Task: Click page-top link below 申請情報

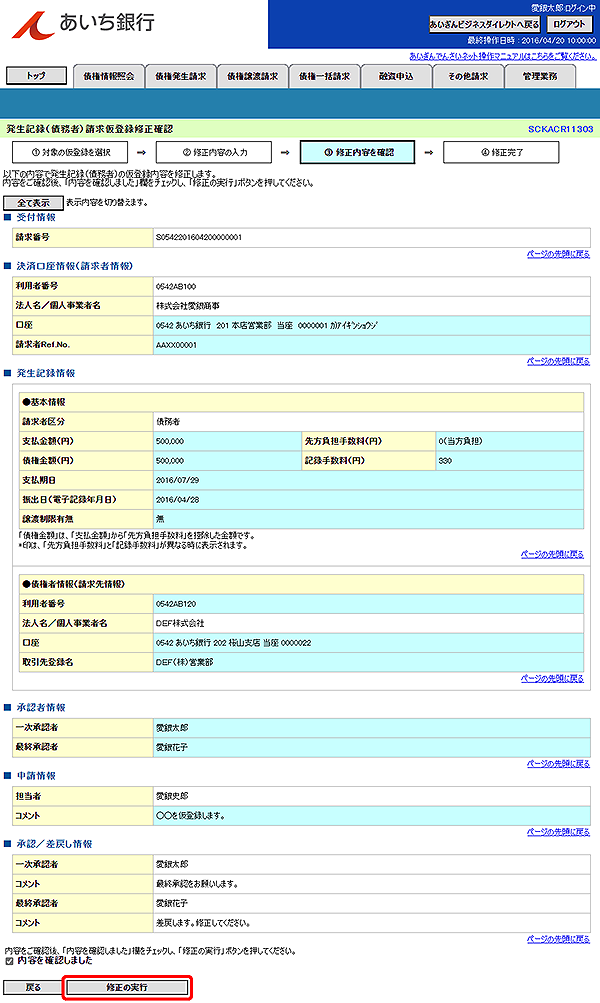Action: [558, 832]
